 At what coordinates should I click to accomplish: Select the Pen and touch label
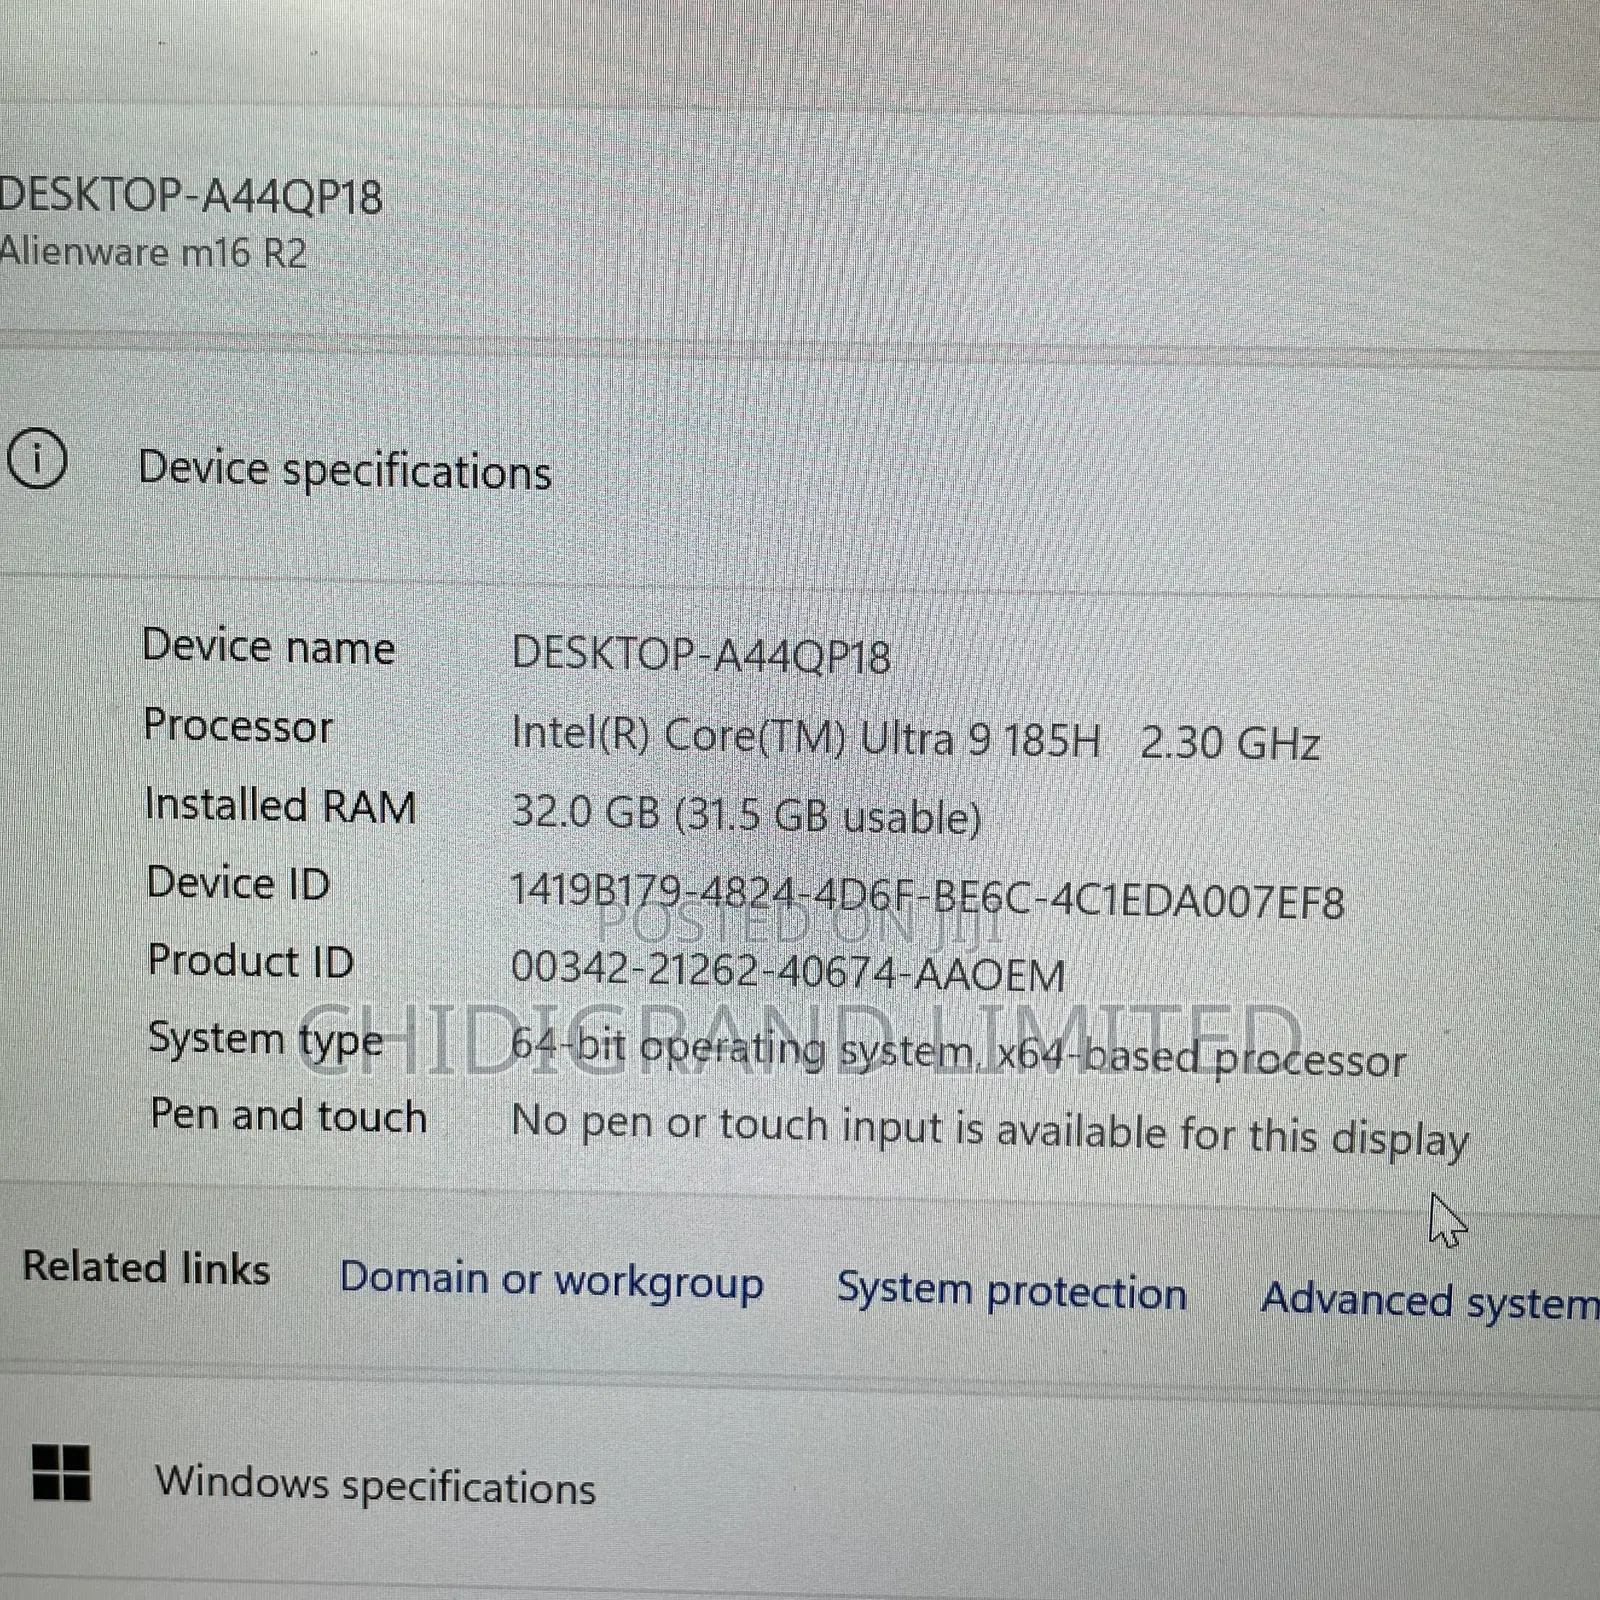click(x=288, y=1115)
